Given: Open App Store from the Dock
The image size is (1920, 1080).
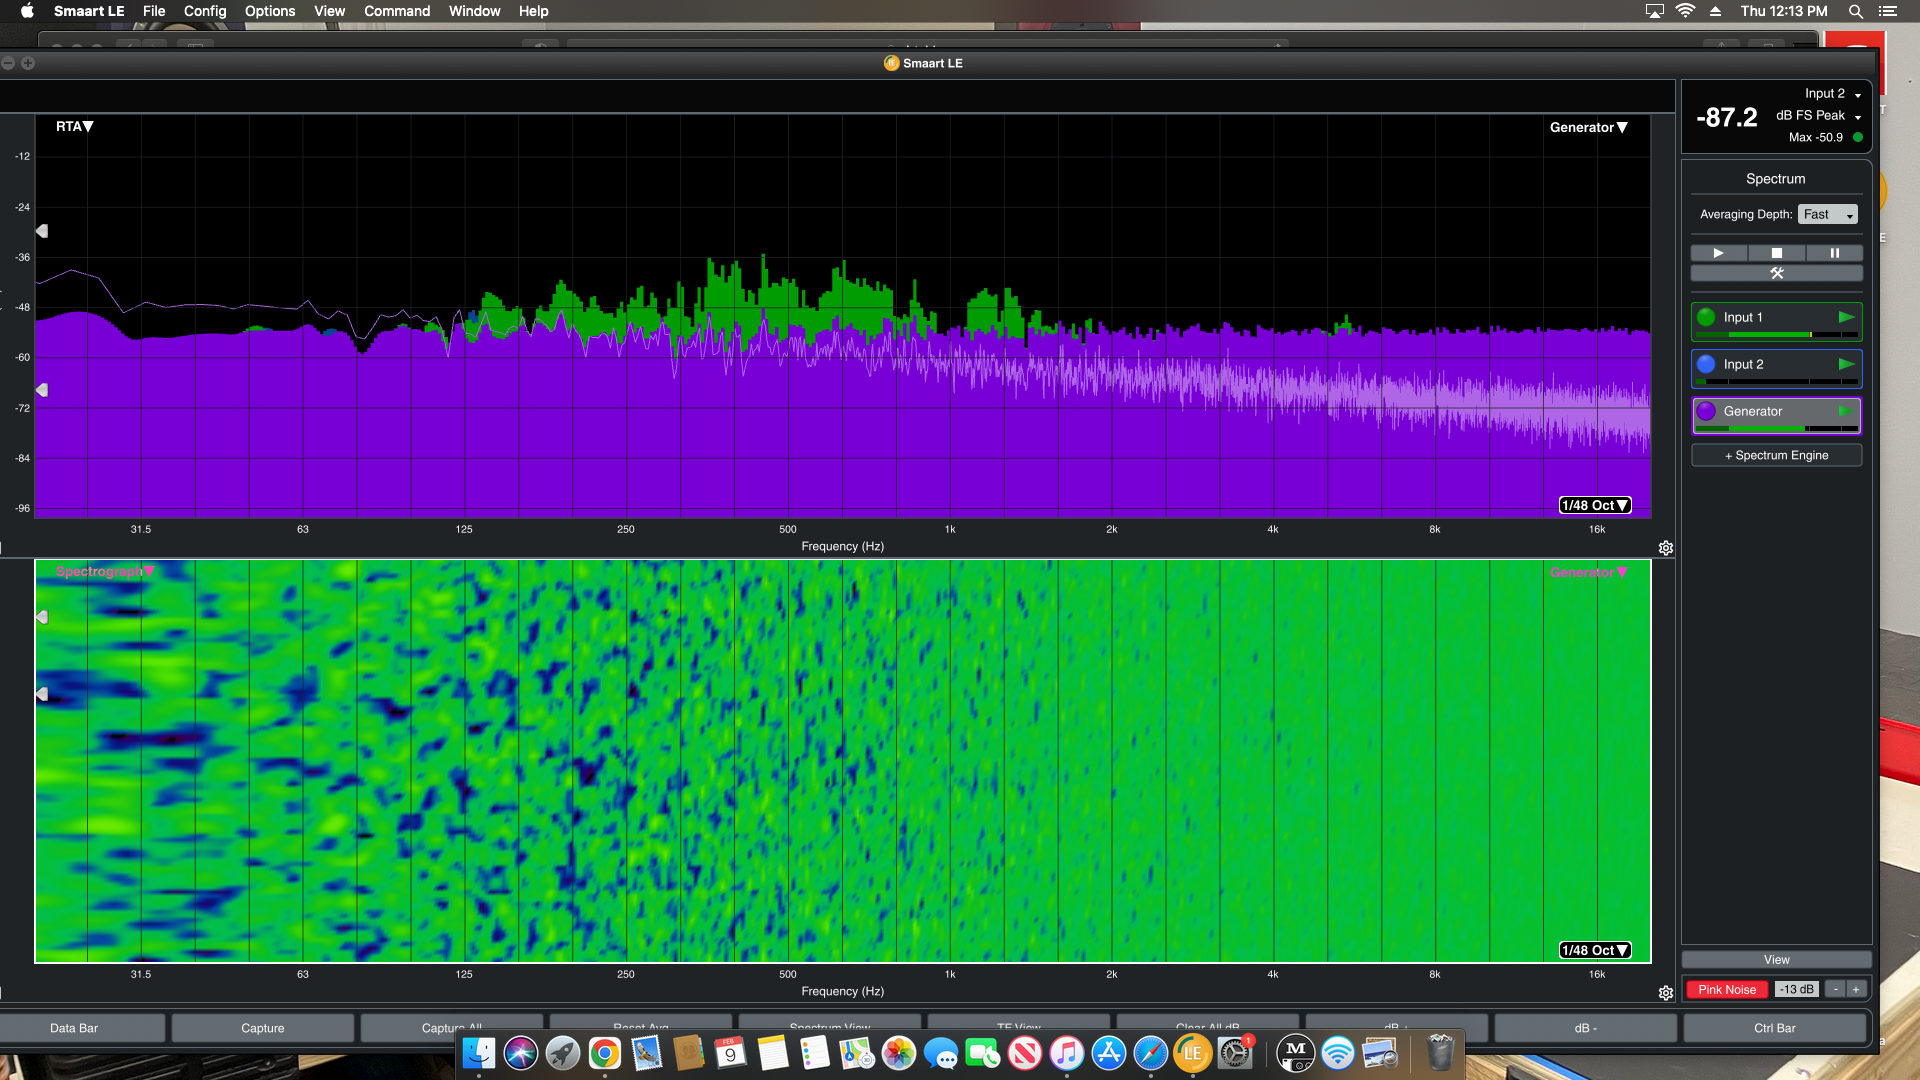Looking at the screenshot, I should click(x=1109, y=1052).
